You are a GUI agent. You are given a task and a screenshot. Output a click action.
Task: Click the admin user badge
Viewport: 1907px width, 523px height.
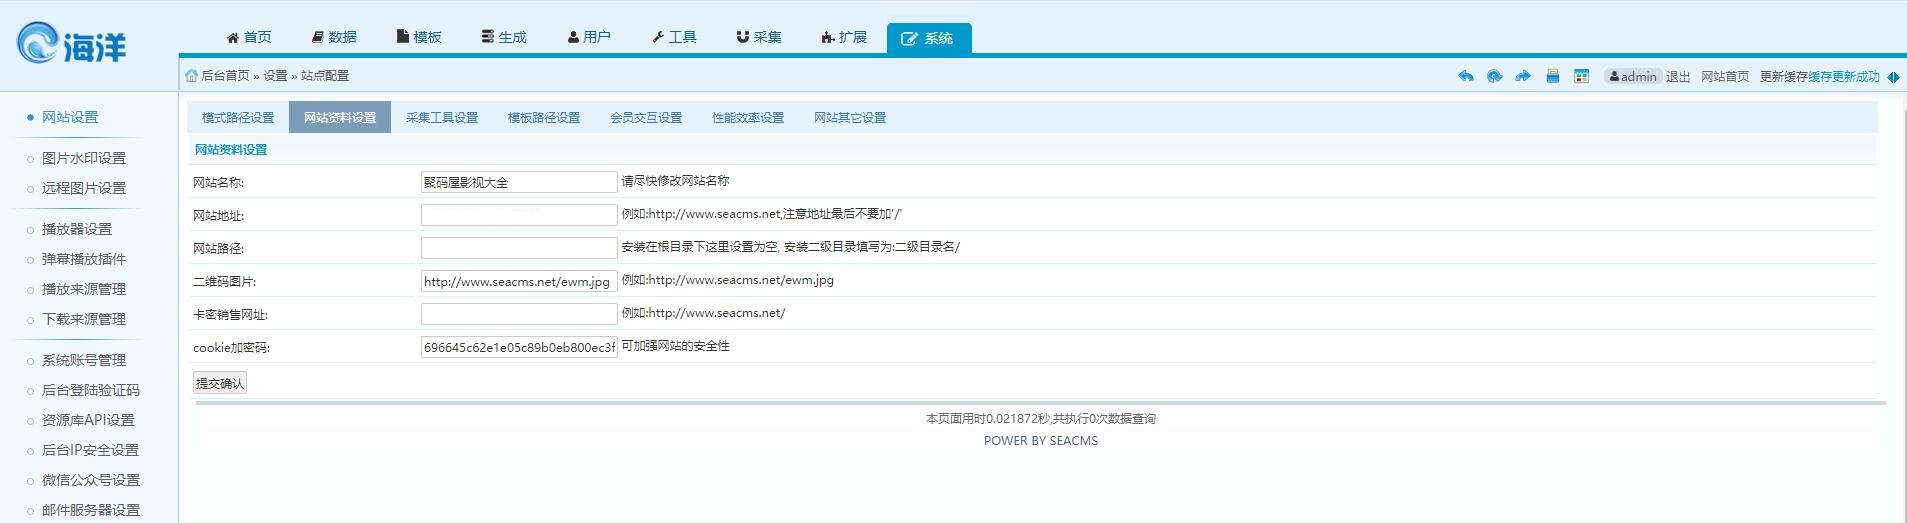click(1632, 76)
